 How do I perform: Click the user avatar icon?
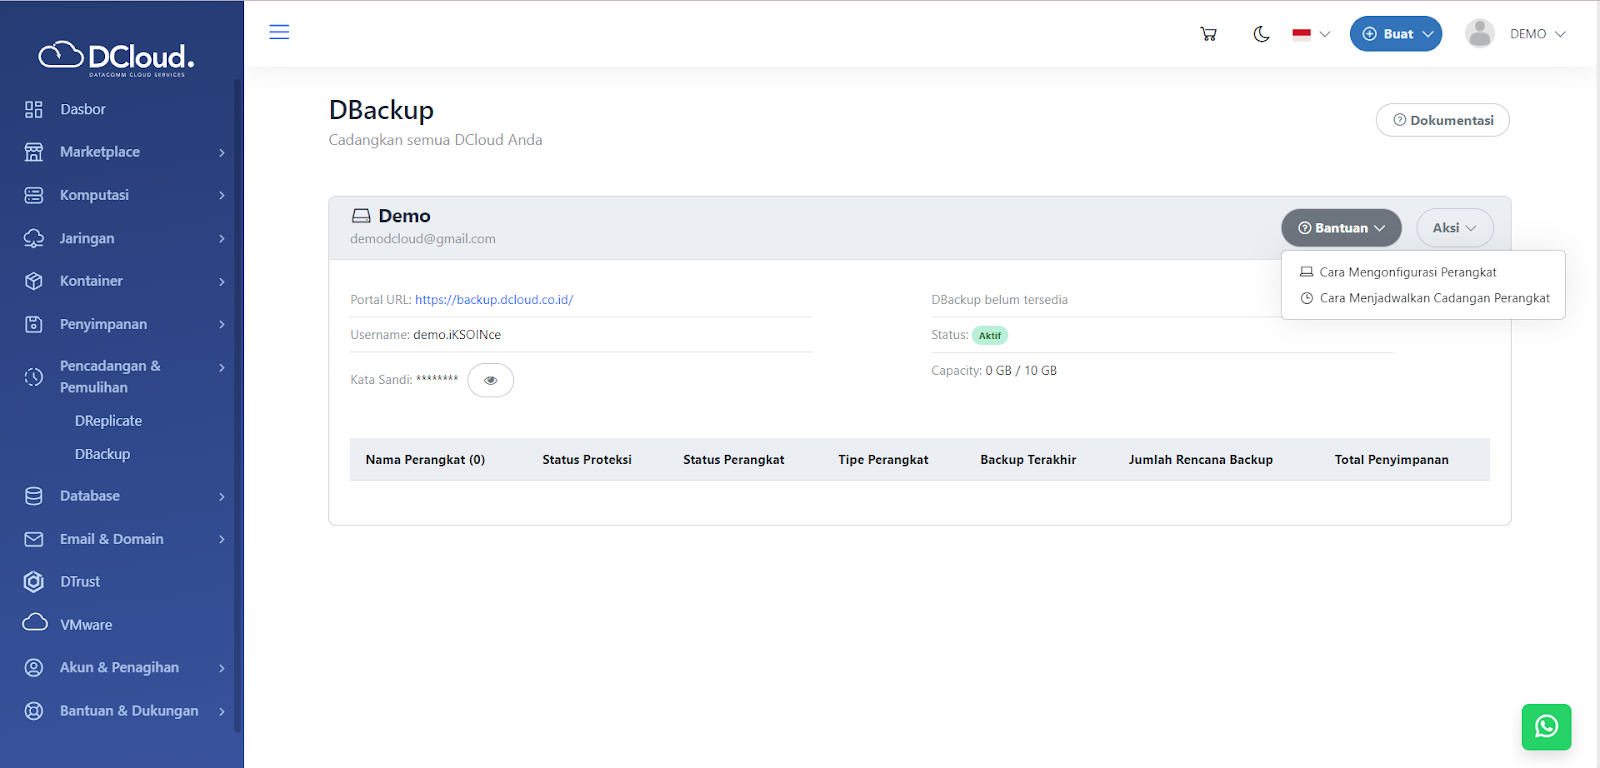pos(1479,34)
